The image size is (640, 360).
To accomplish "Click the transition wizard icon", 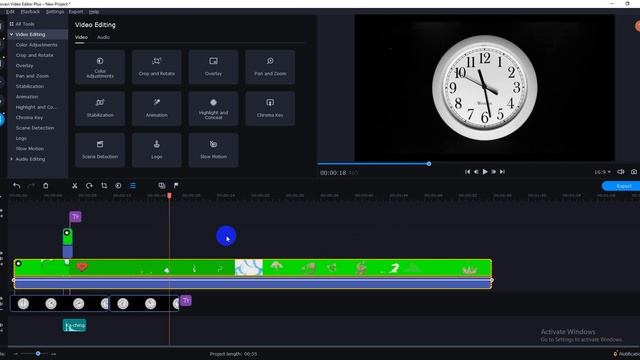I will point(162,186).
